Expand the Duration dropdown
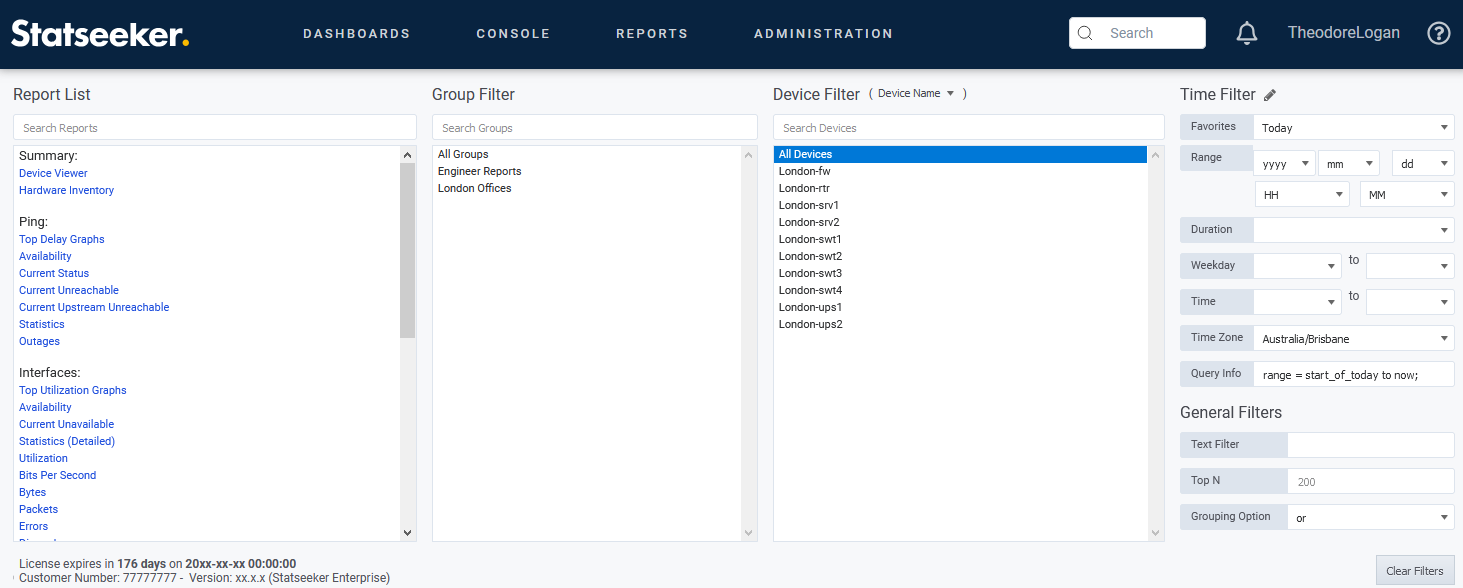 click(1353, 230)
